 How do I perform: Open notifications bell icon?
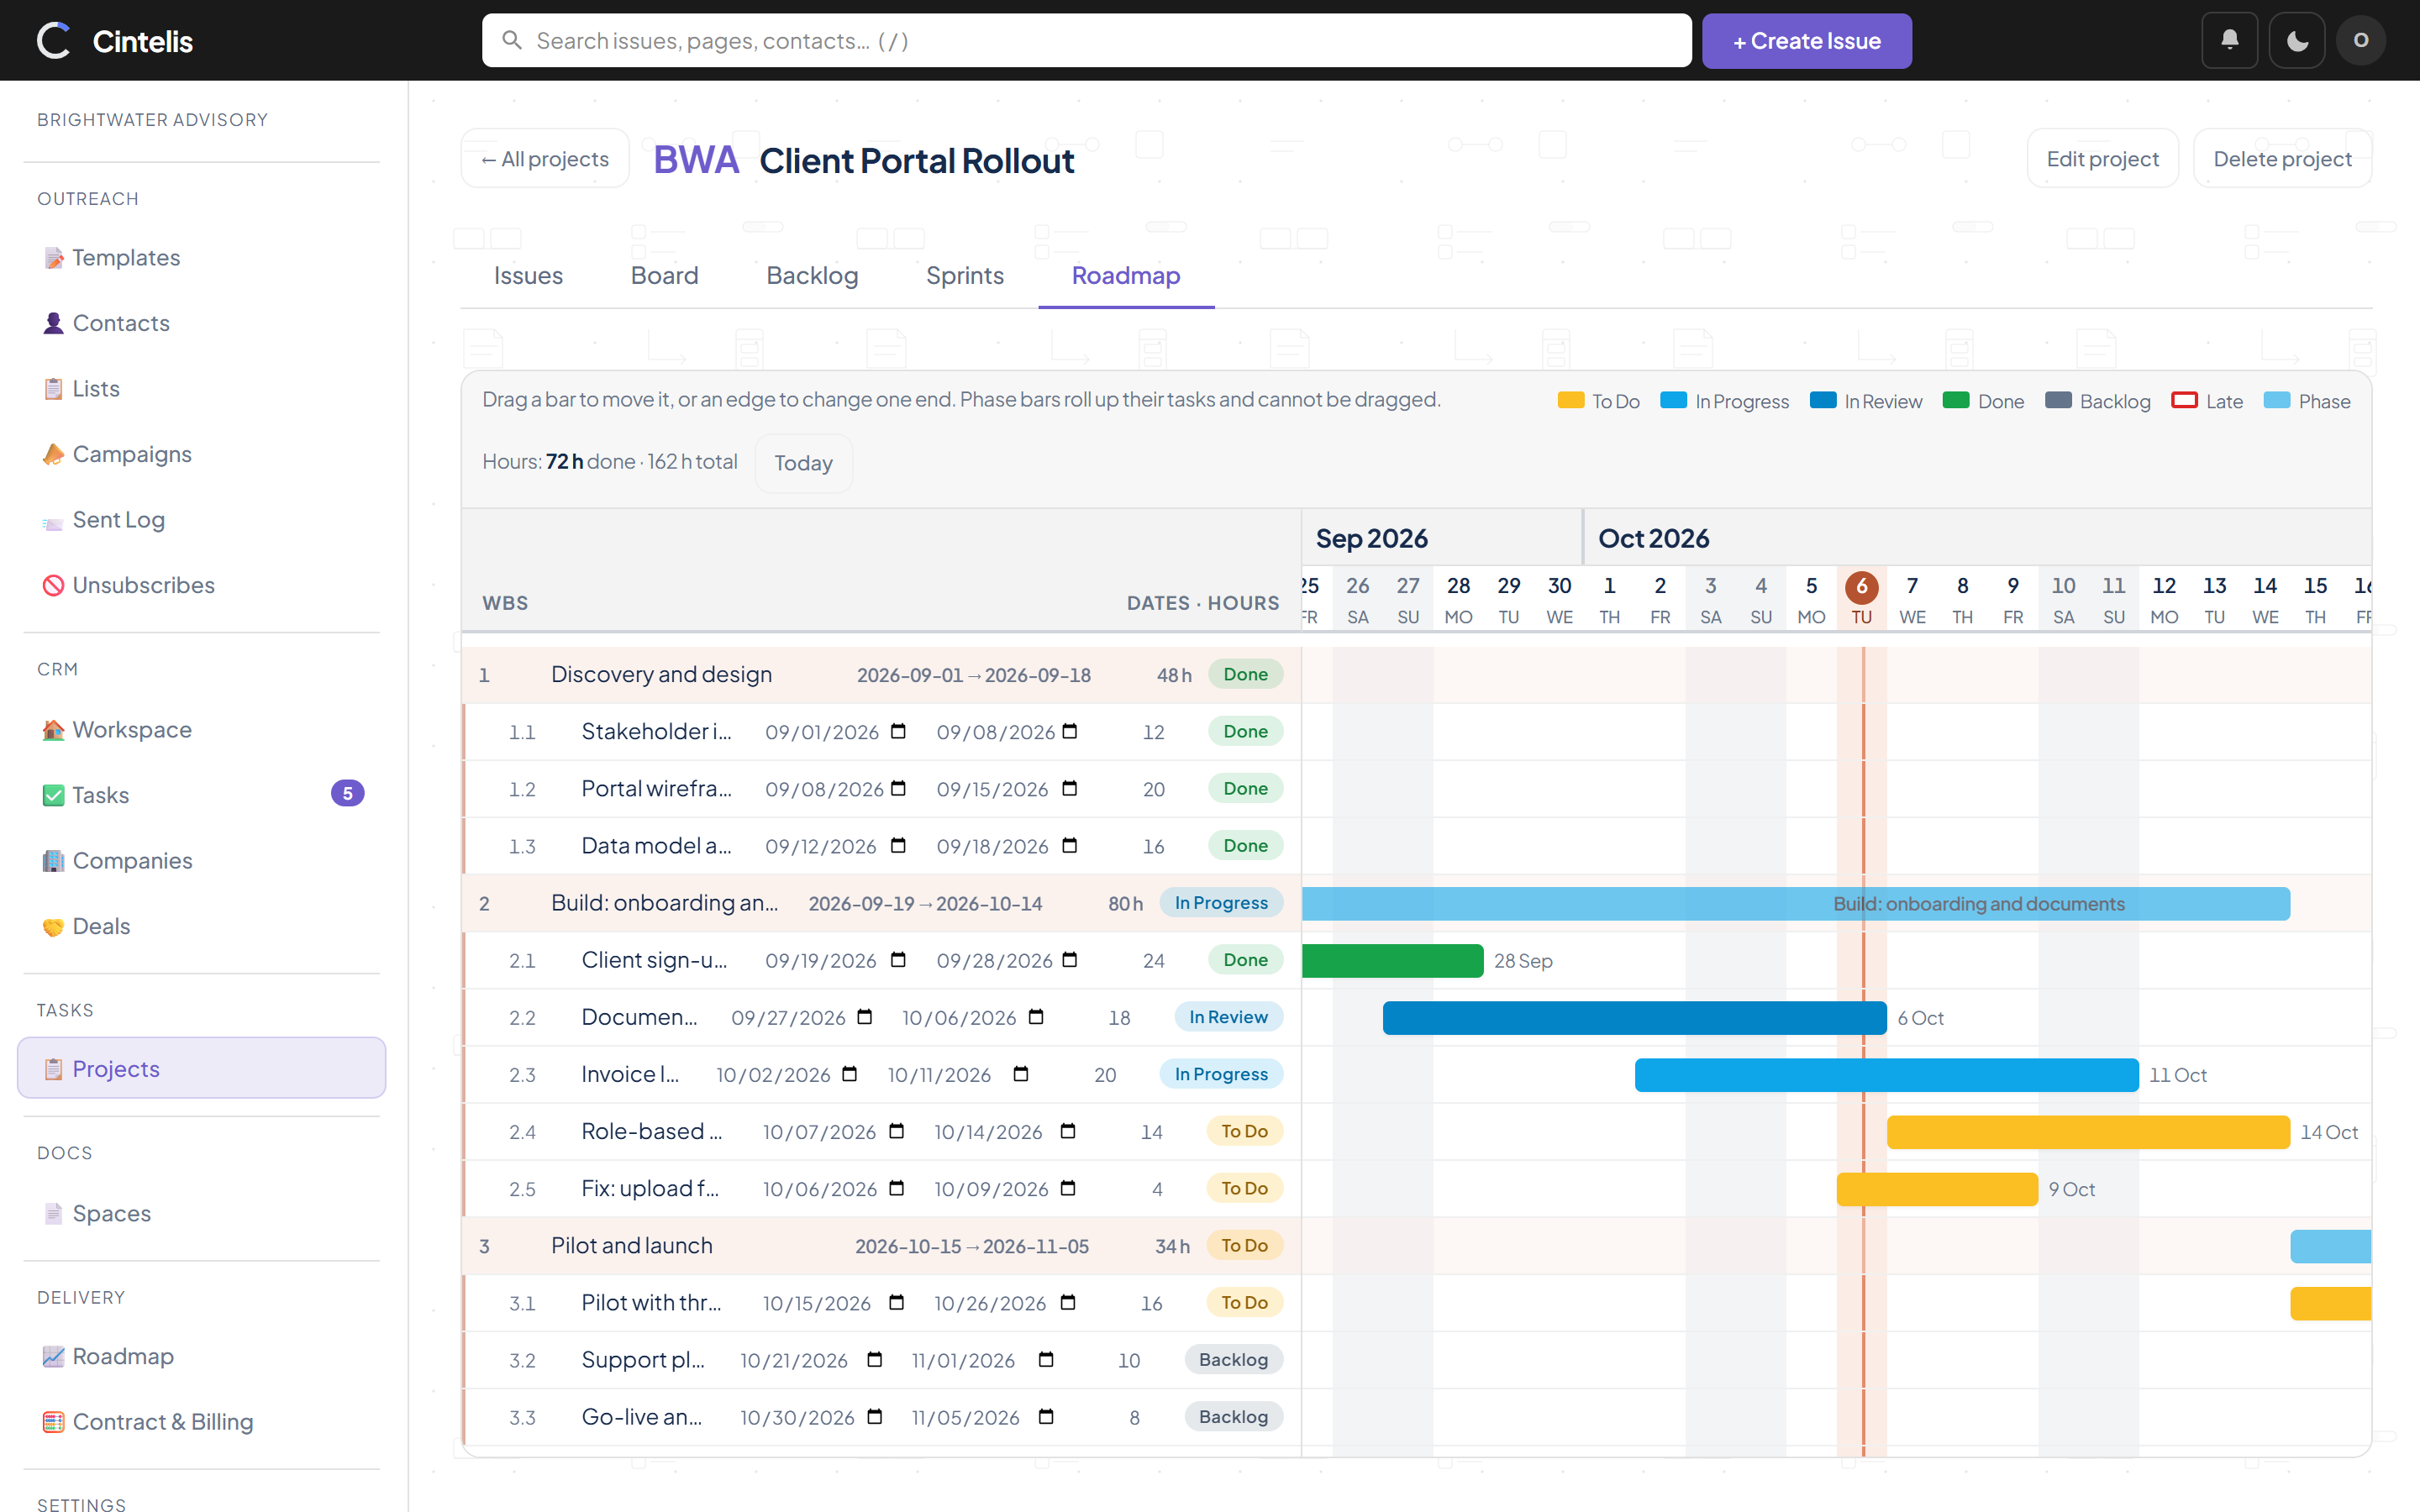(x=2229, y=40)
